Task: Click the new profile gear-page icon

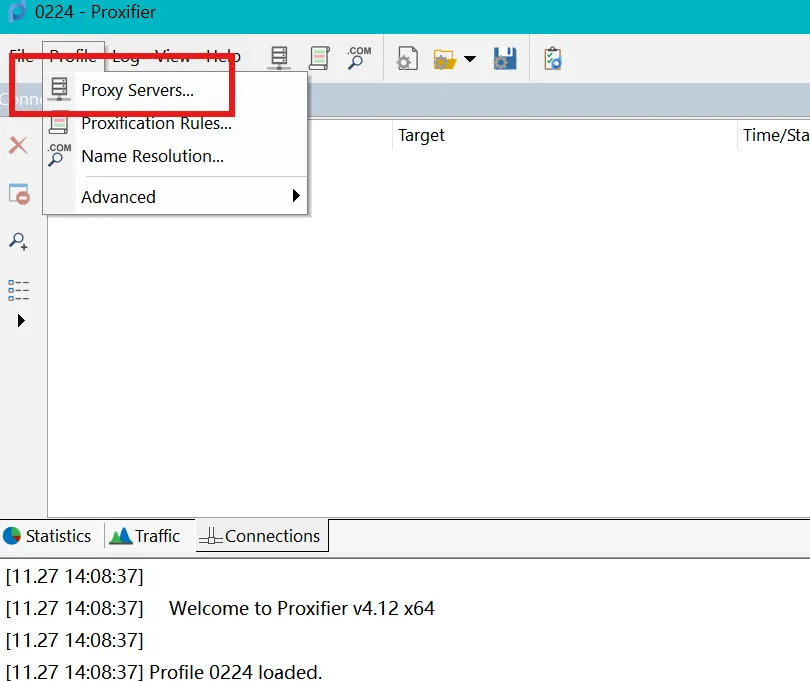Action: (x=408, y=58)
